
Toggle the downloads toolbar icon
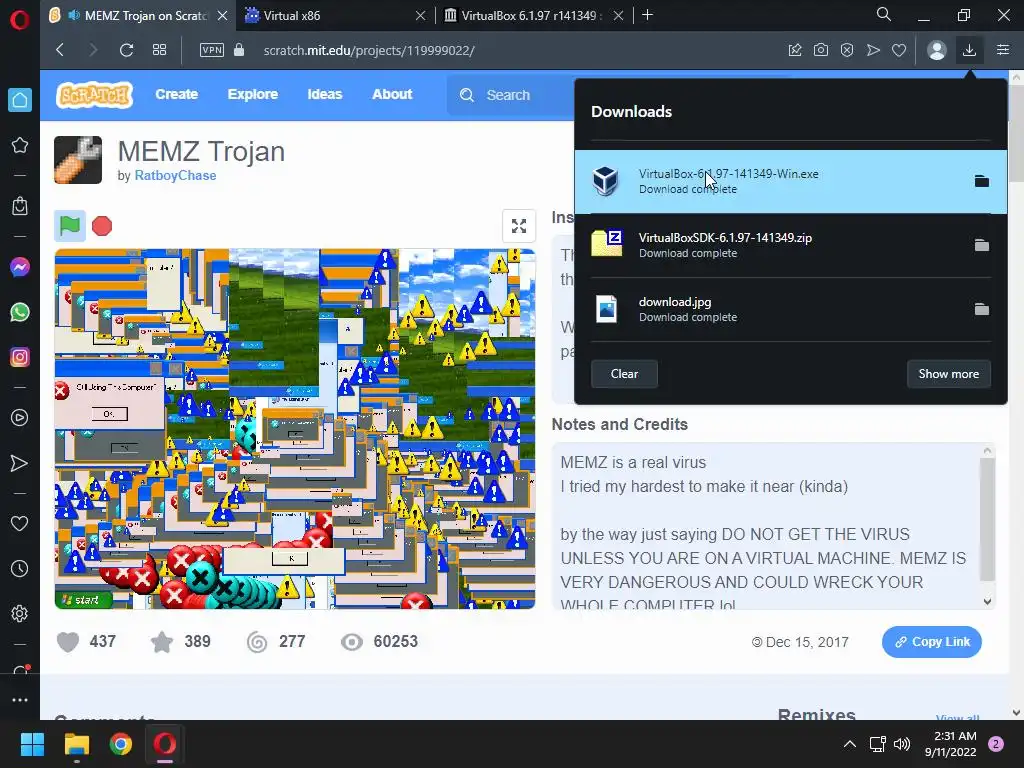970,50
